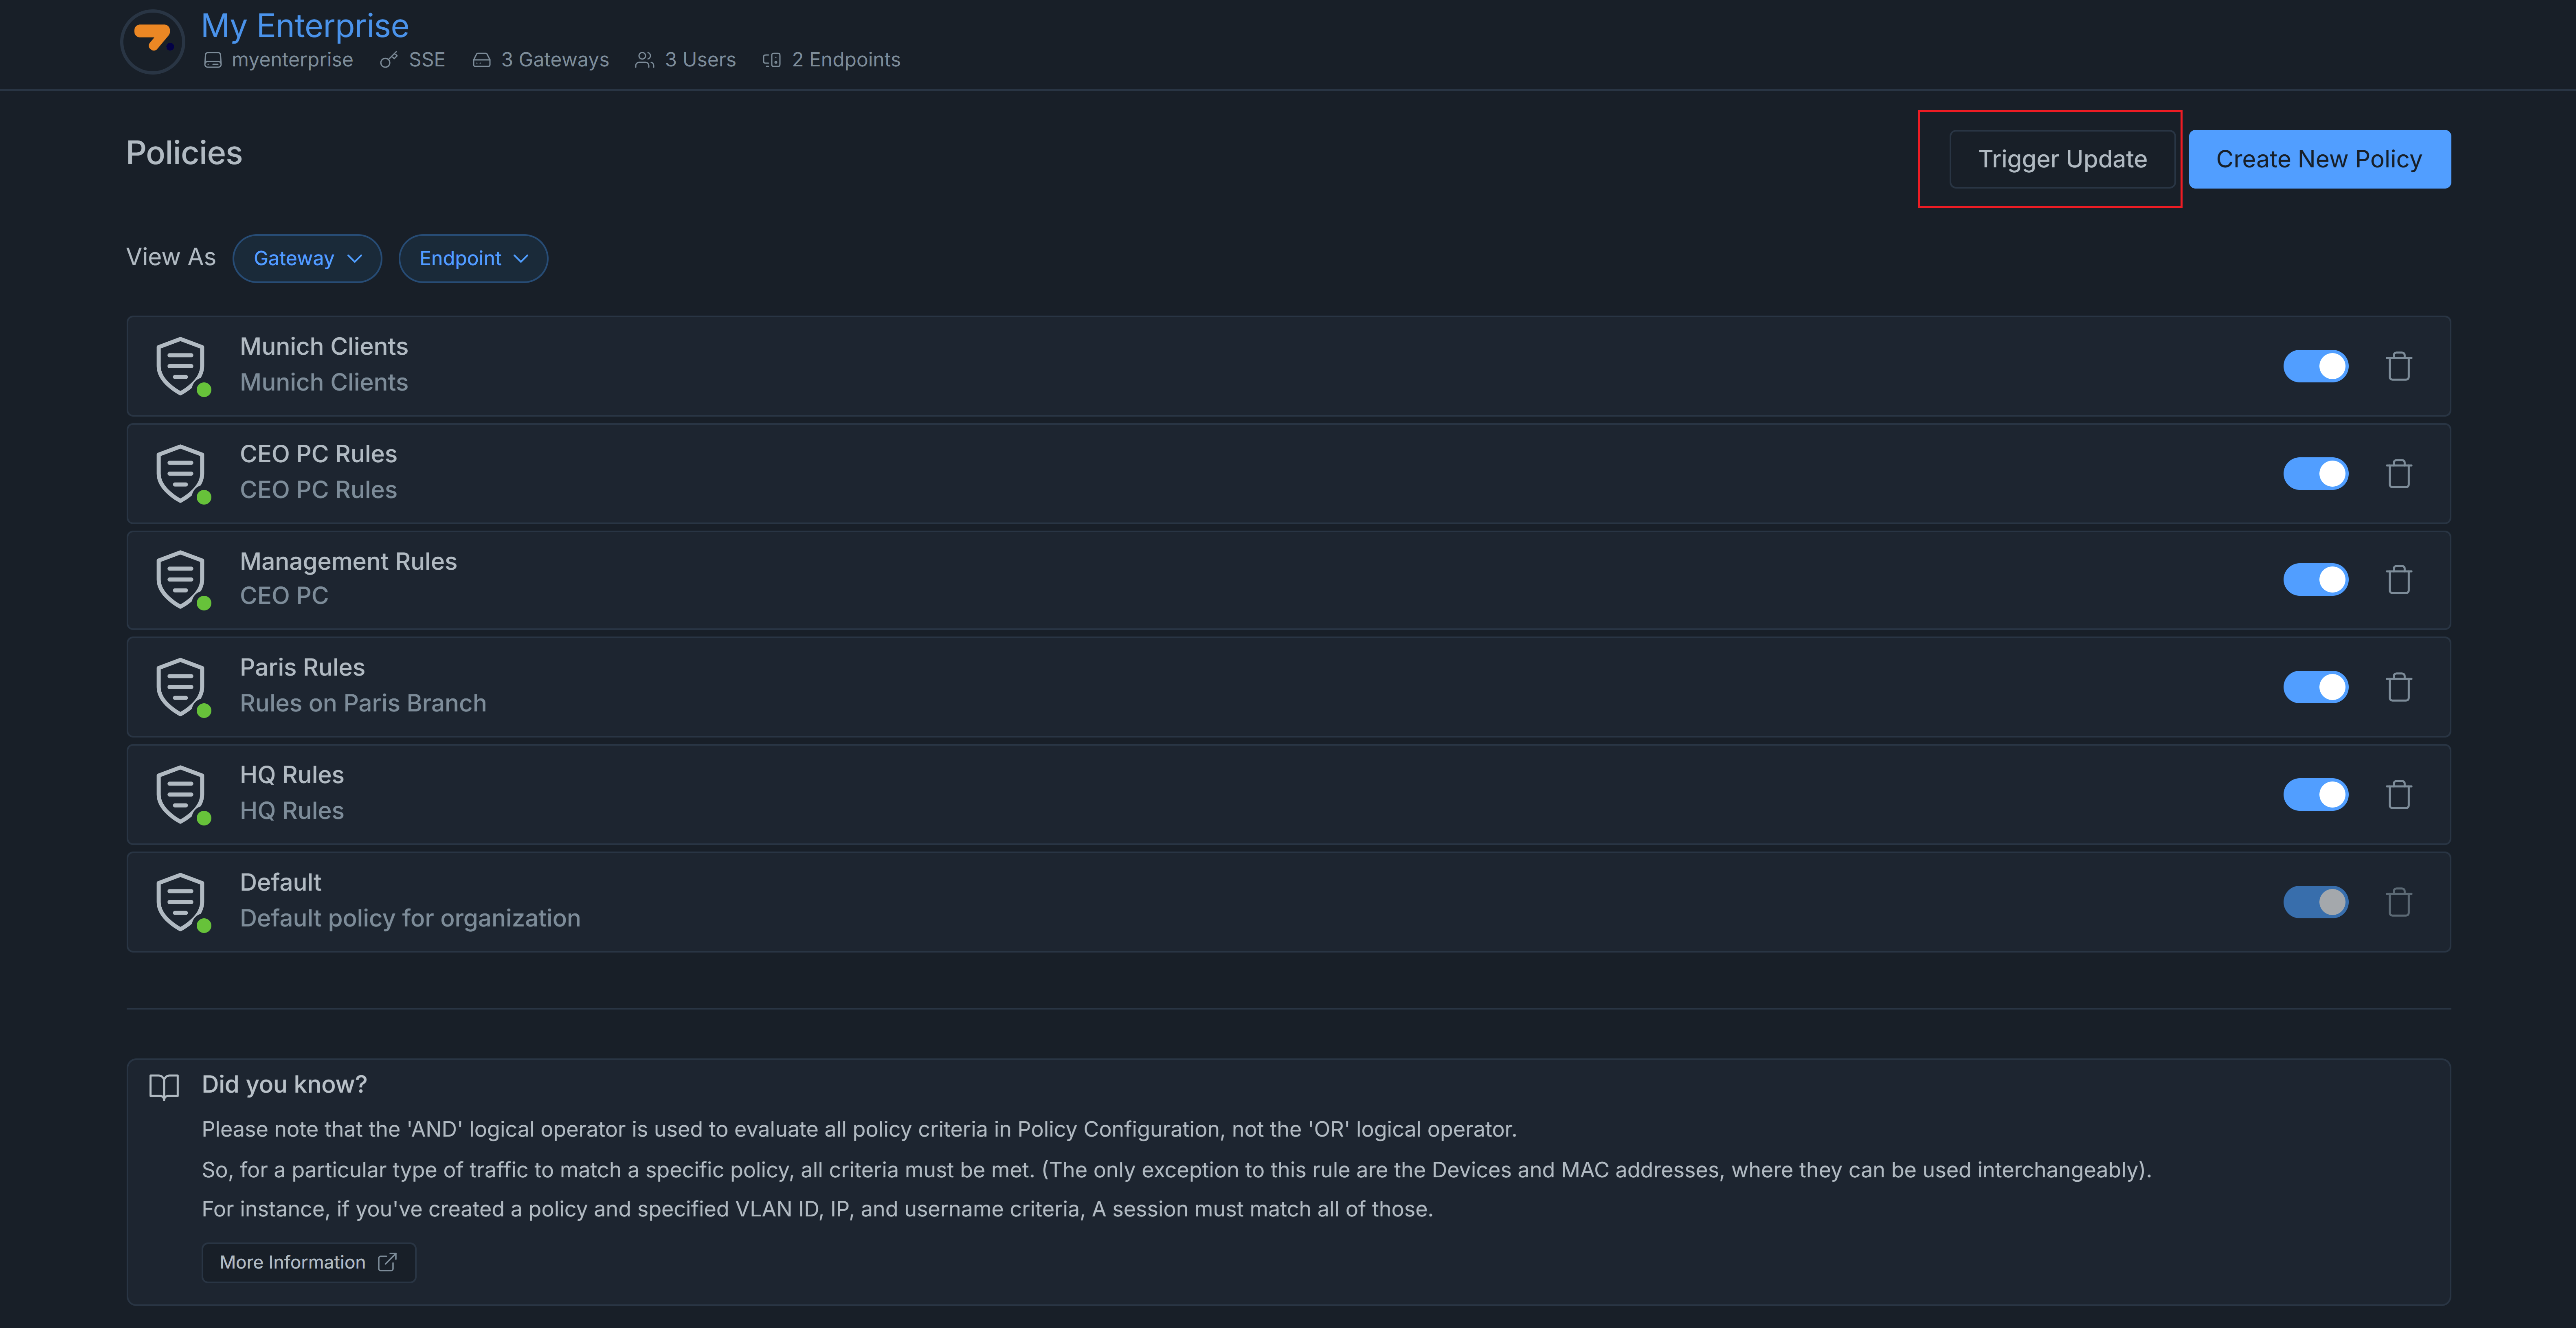
Task: Click the myenterprise label
Action: [x=292, y=60]
